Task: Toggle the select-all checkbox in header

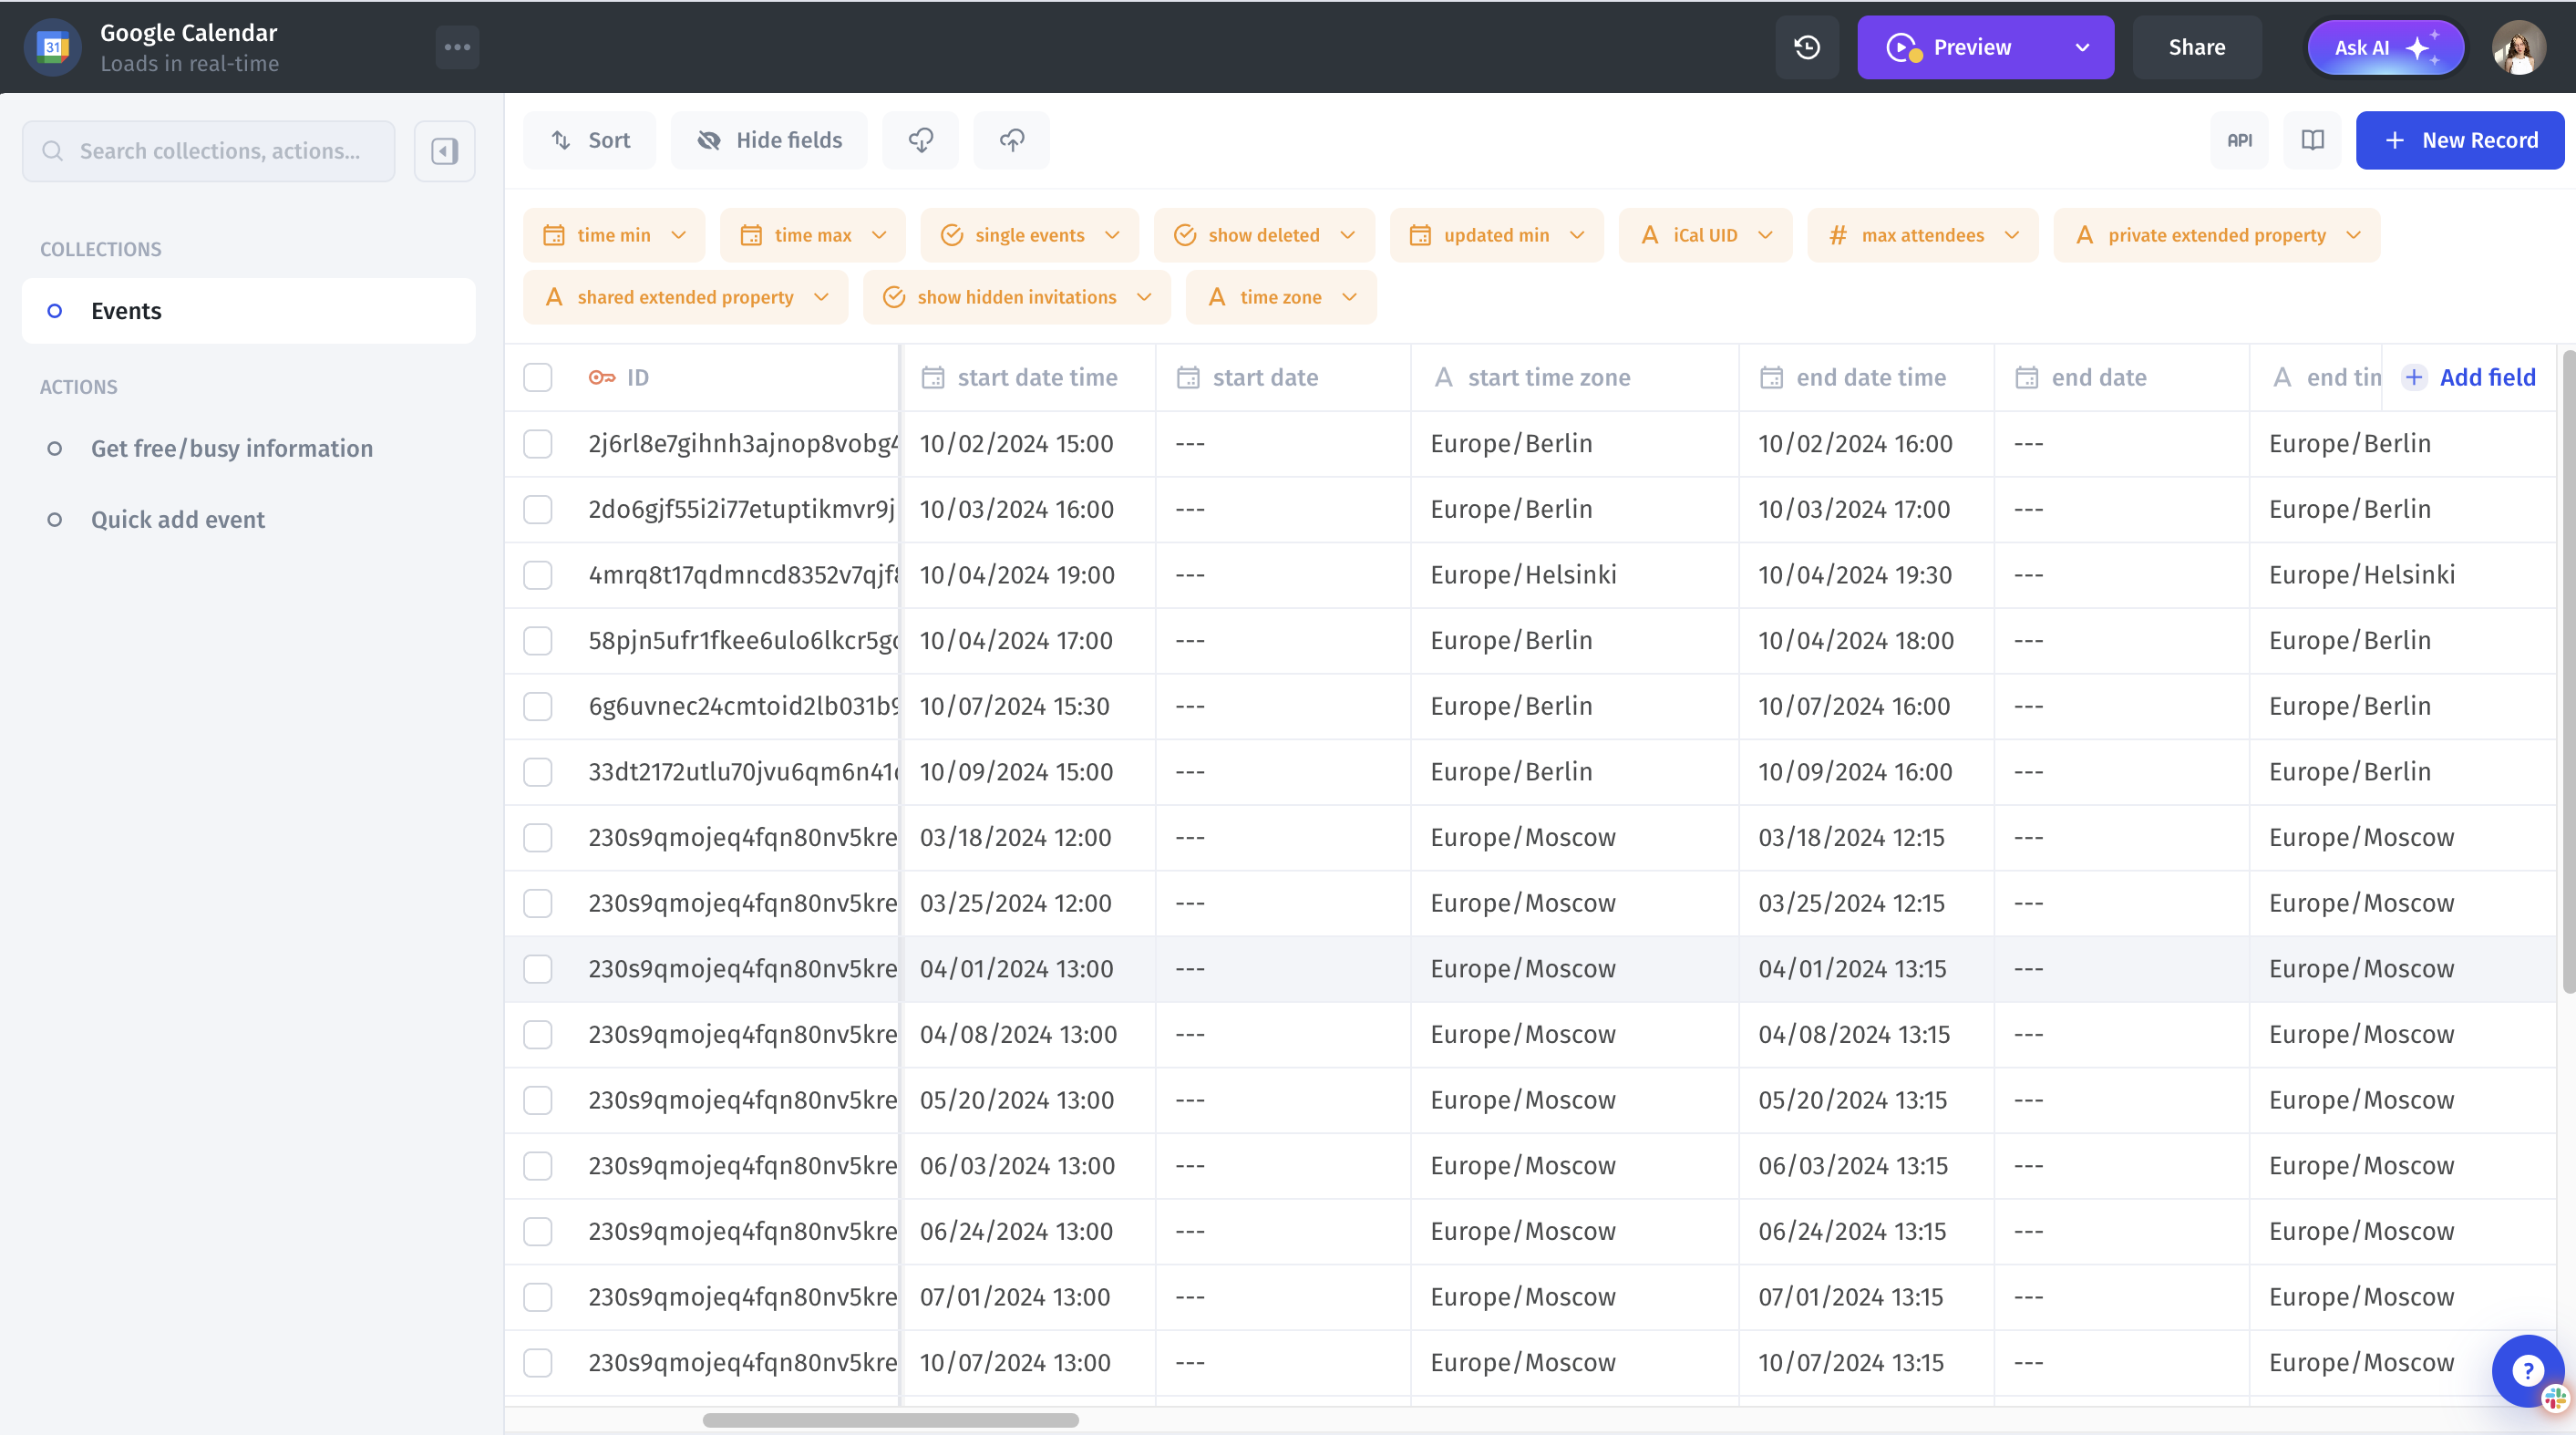Action: click(538, 377)
